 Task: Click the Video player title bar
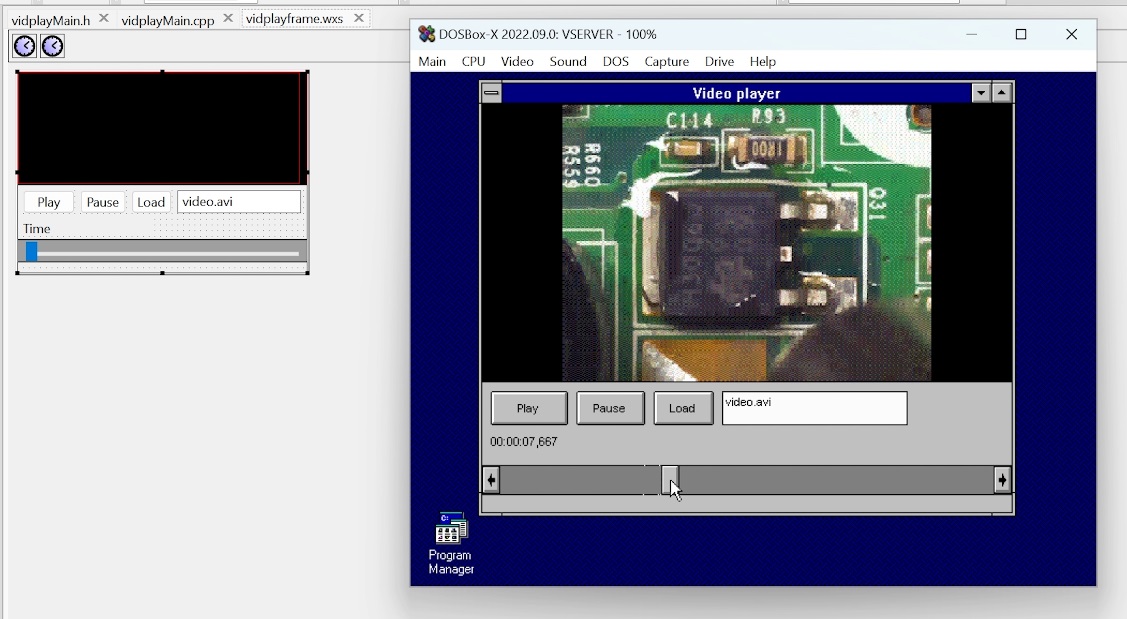736,93
